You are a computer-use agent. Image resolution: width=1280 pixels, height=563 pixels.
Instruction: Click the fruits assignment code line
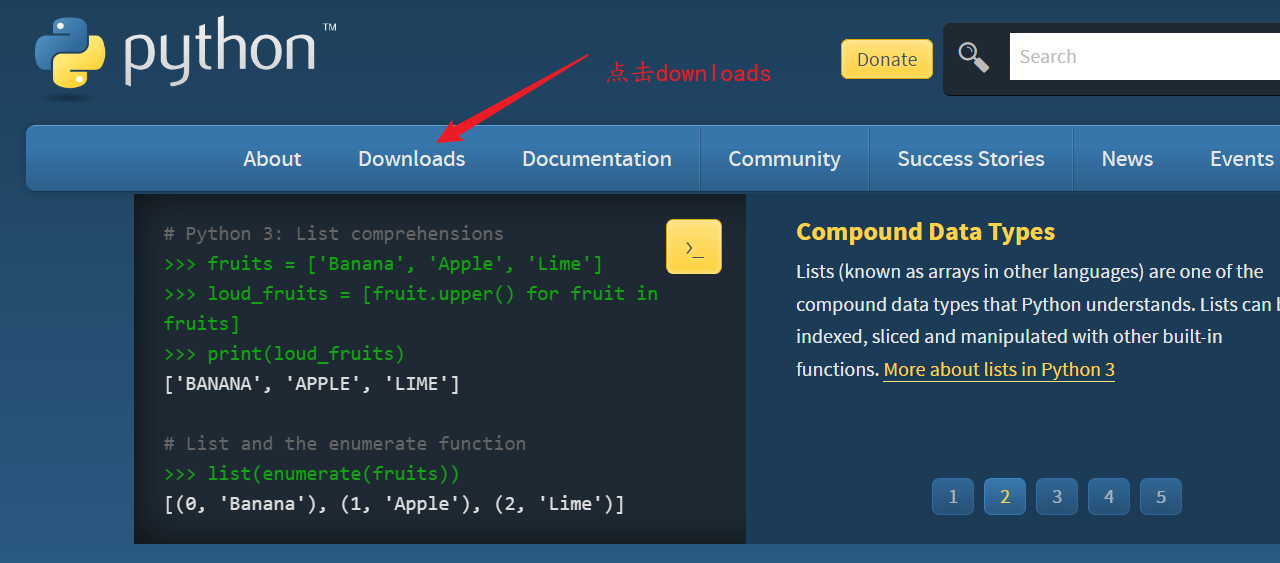click(x=383, y=264)
